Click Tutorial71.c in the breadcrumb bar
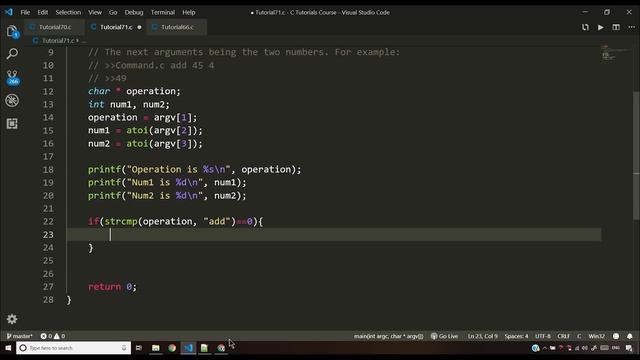 pyautogui.click(x=58, y=40)
